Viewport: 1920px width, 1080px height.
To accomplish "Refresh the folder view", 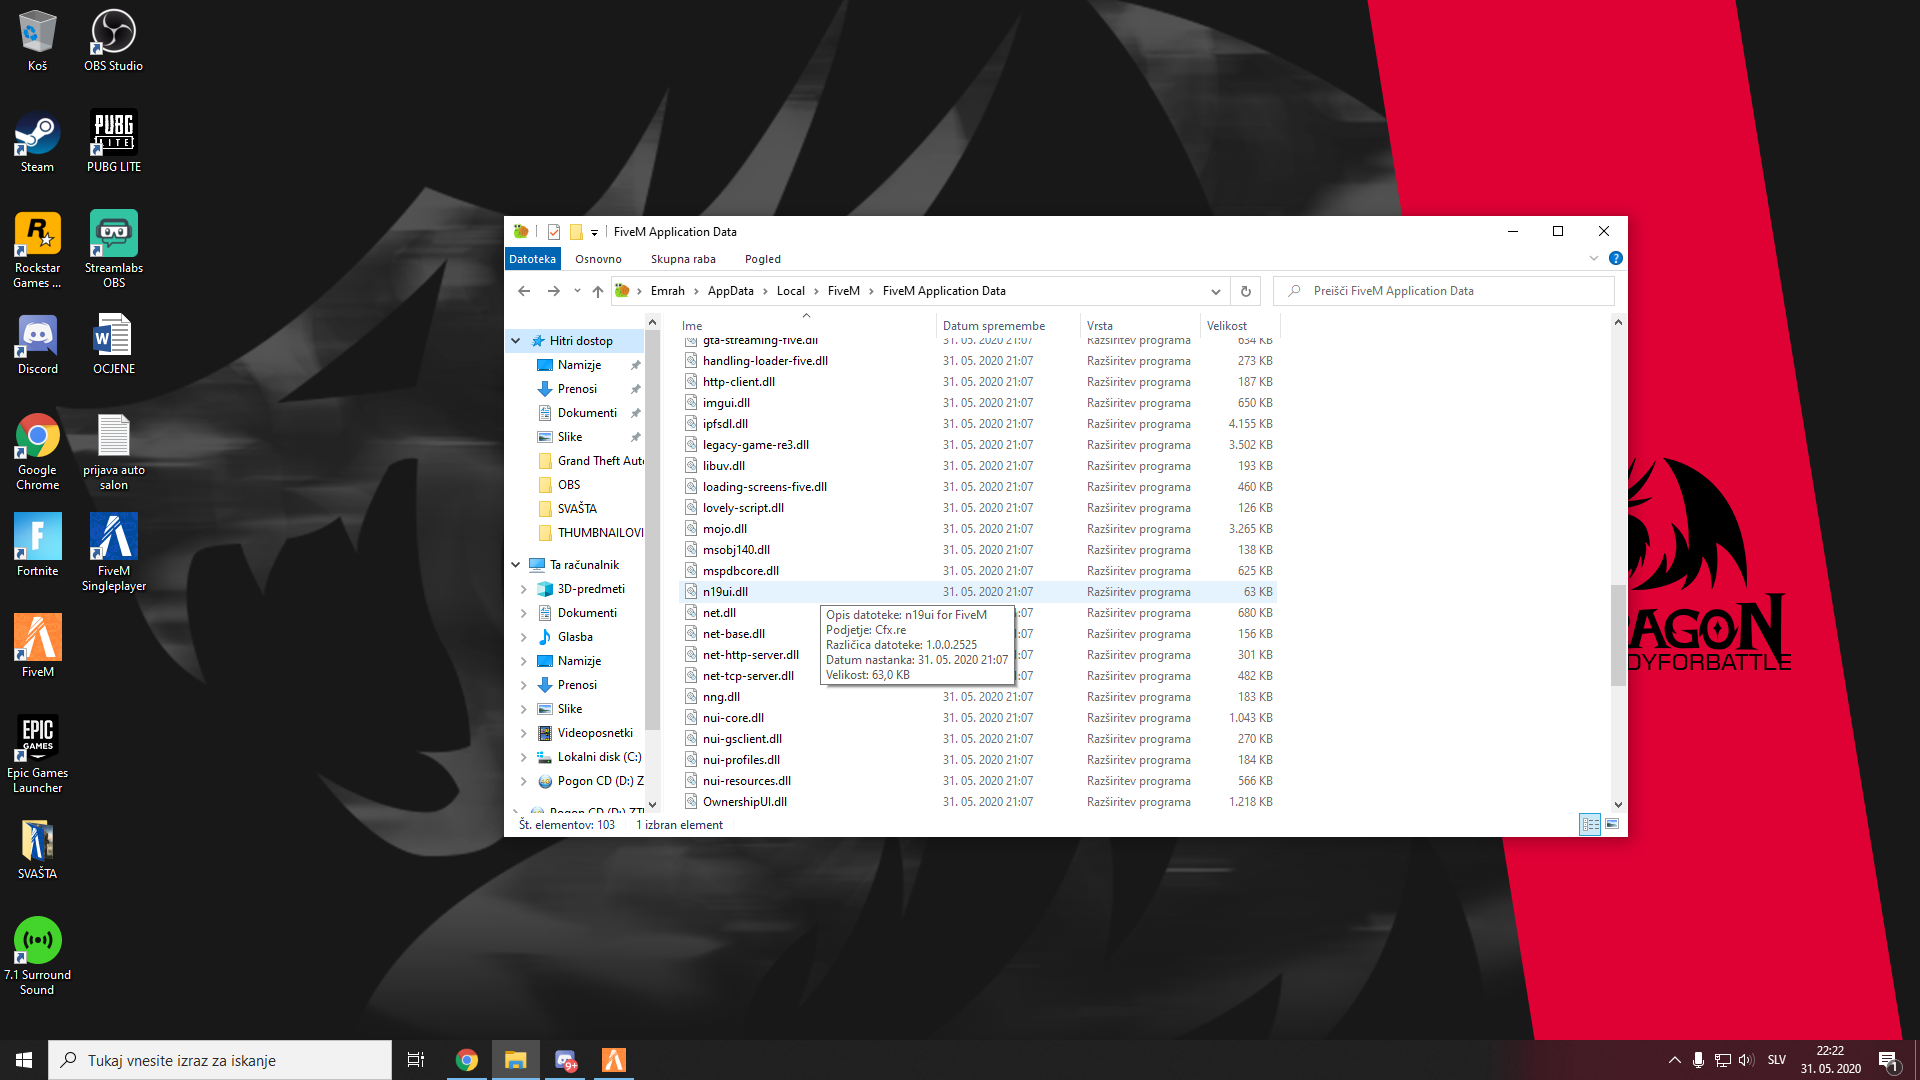I will tap(1245, 290).
